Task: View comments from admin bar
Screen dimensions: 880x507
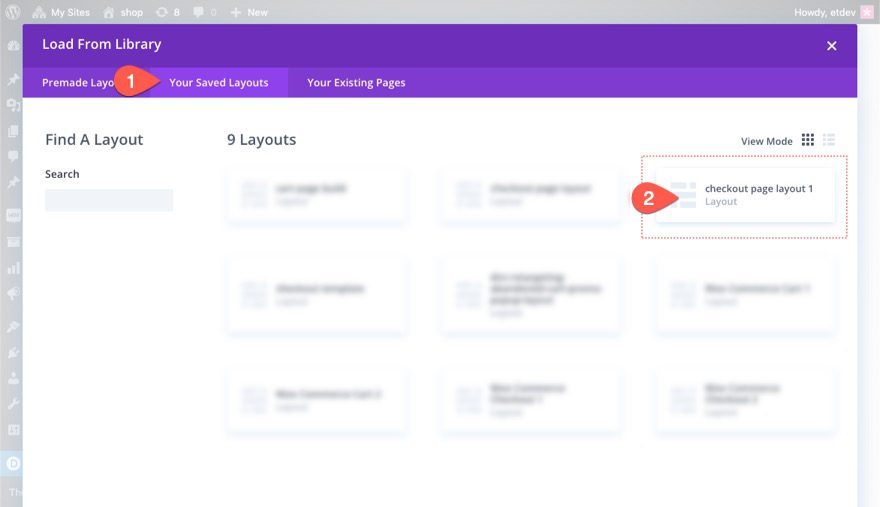Action: [204, 12]
